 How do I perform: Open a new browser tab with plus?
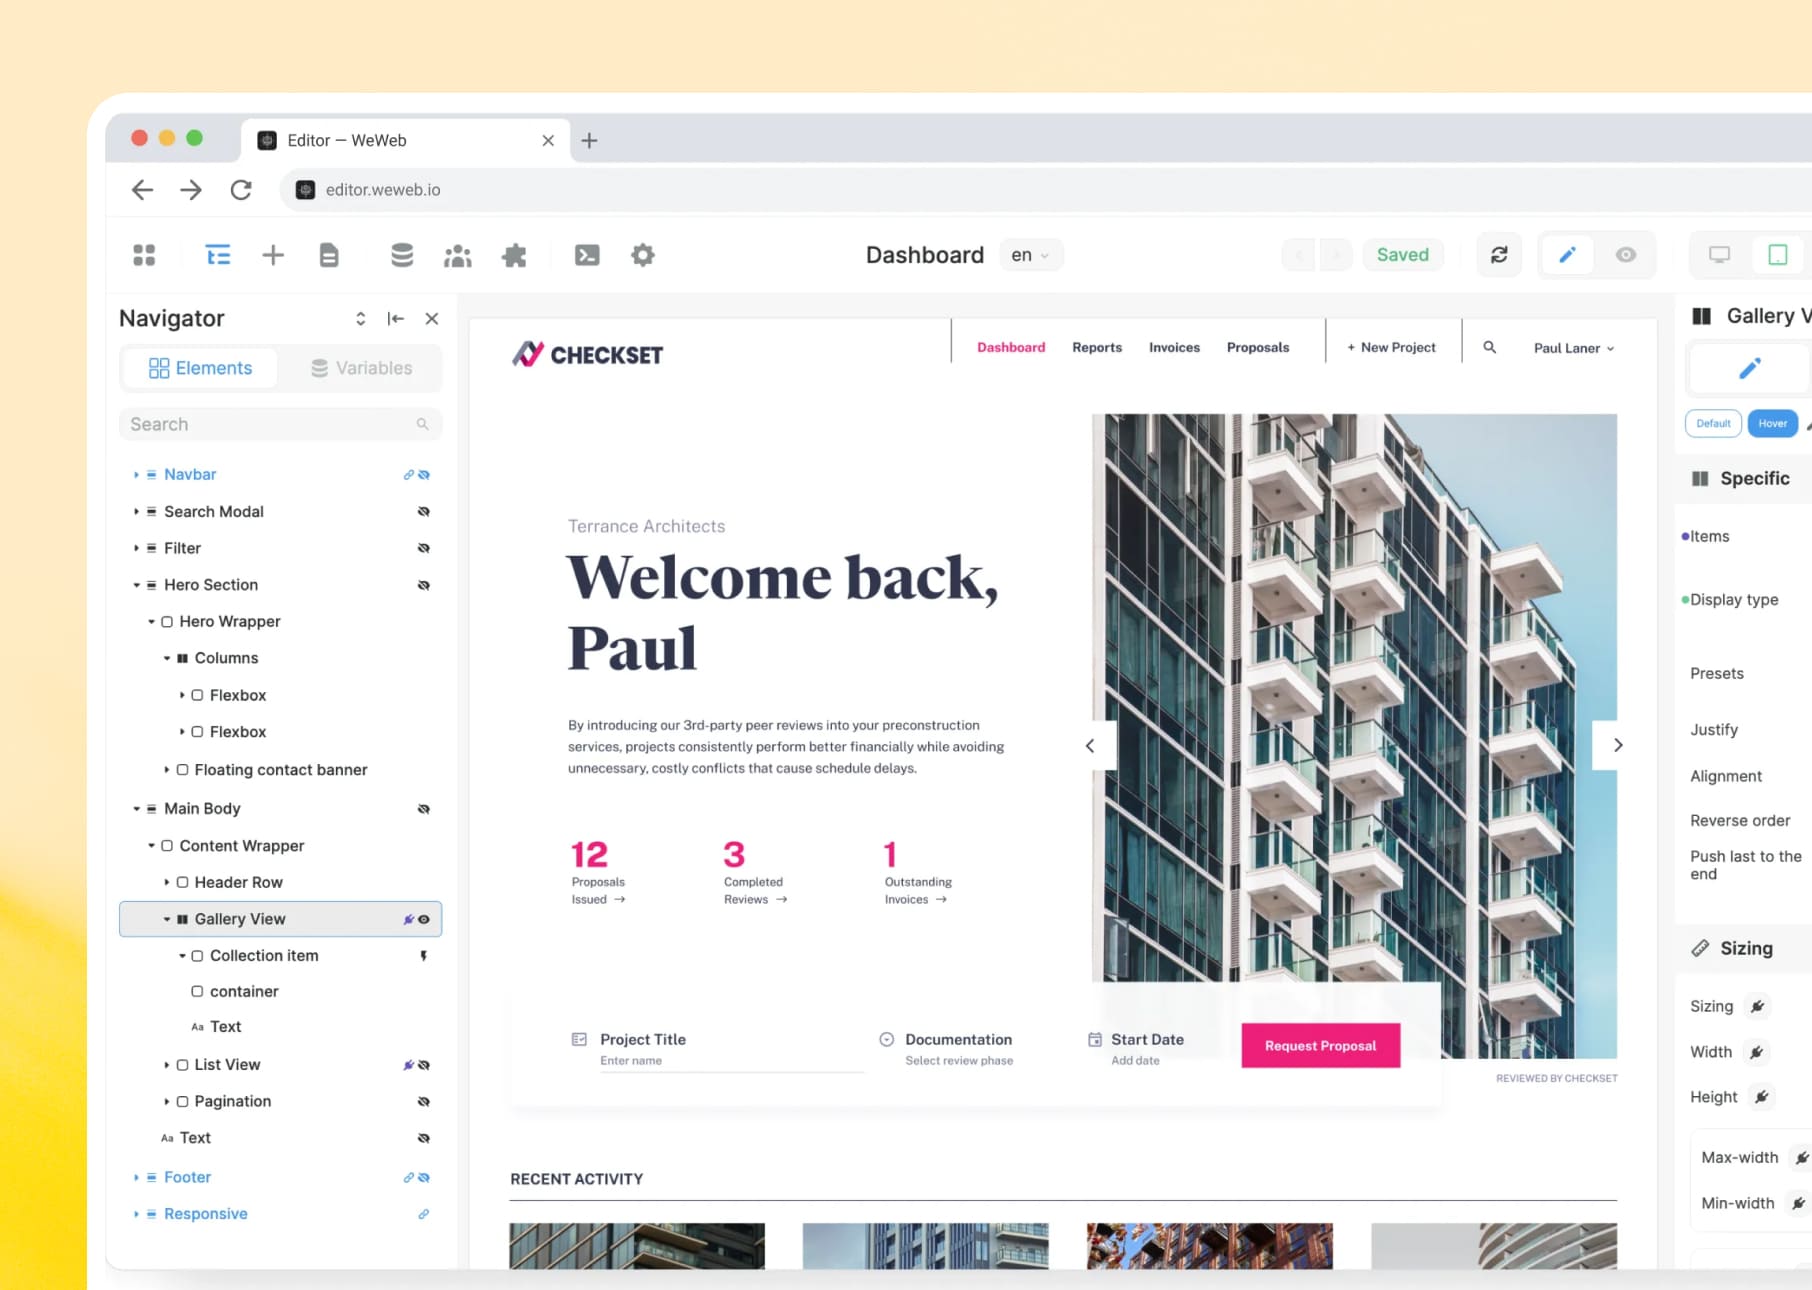[x=590, y=141]
